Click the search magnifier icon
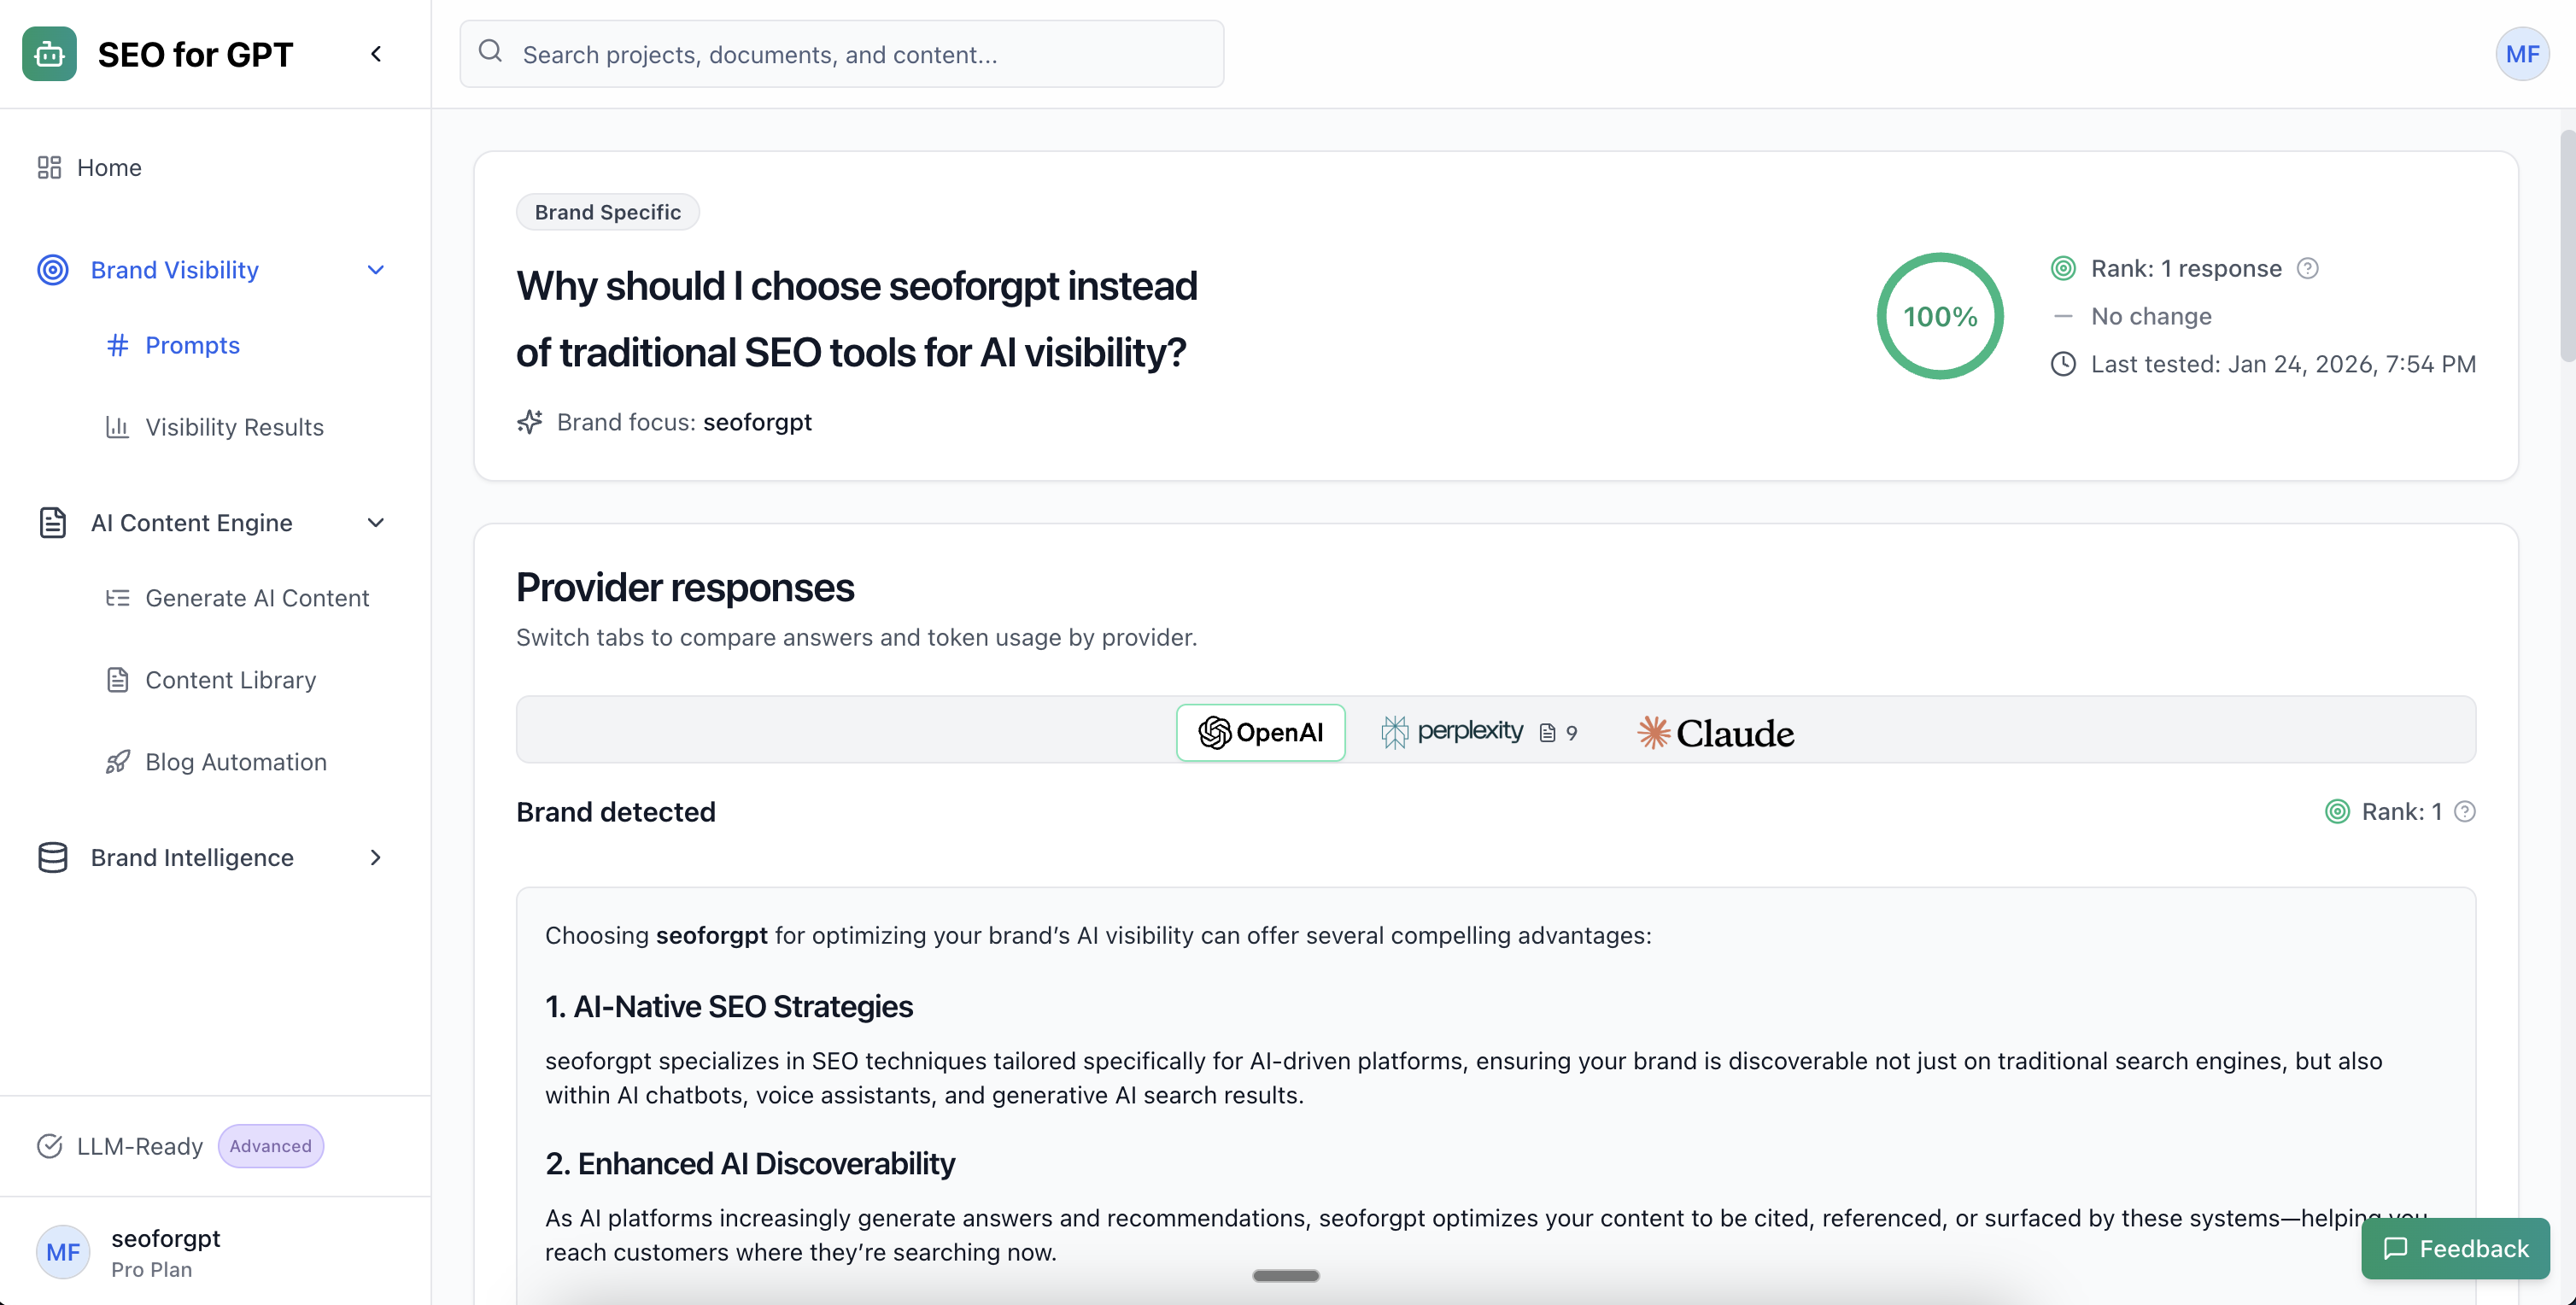The height and width of the screenshot is (1305, 2576). point(491,51)
